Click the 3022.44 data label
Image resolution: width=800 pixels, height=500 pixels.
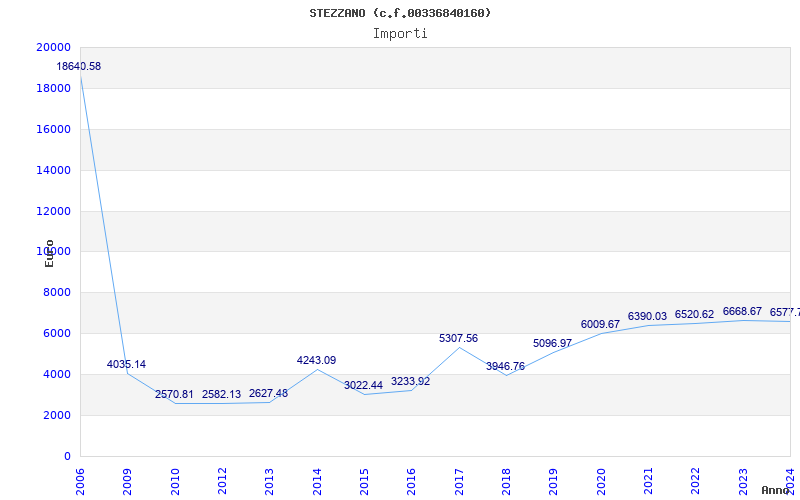[x=363, y=385]
